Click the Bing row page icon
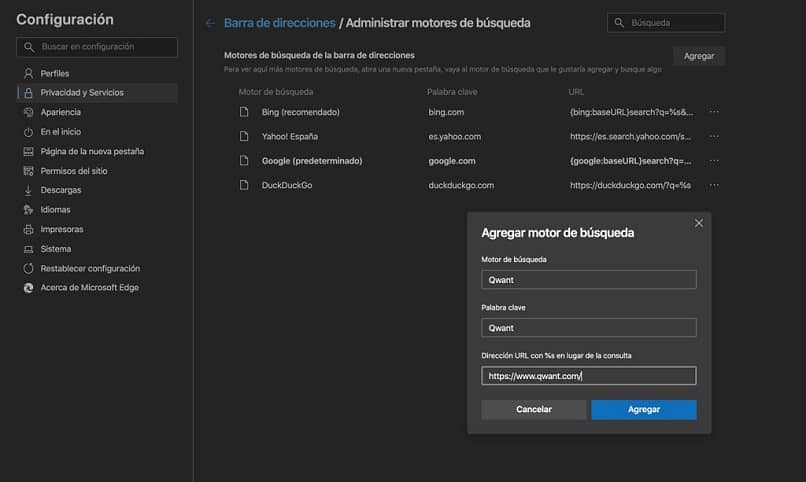The height and width of the screenshot is (482, 806). tap(244, 112)
